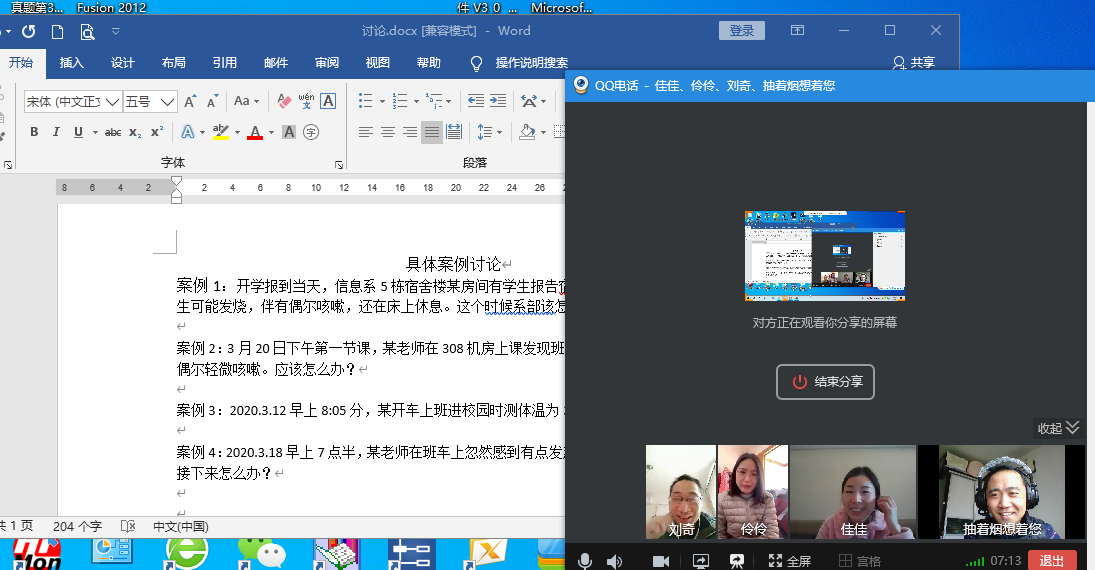Open the font size dropdown
The height and width of the screenshot is (570, 1095).
tap(167, 101)
